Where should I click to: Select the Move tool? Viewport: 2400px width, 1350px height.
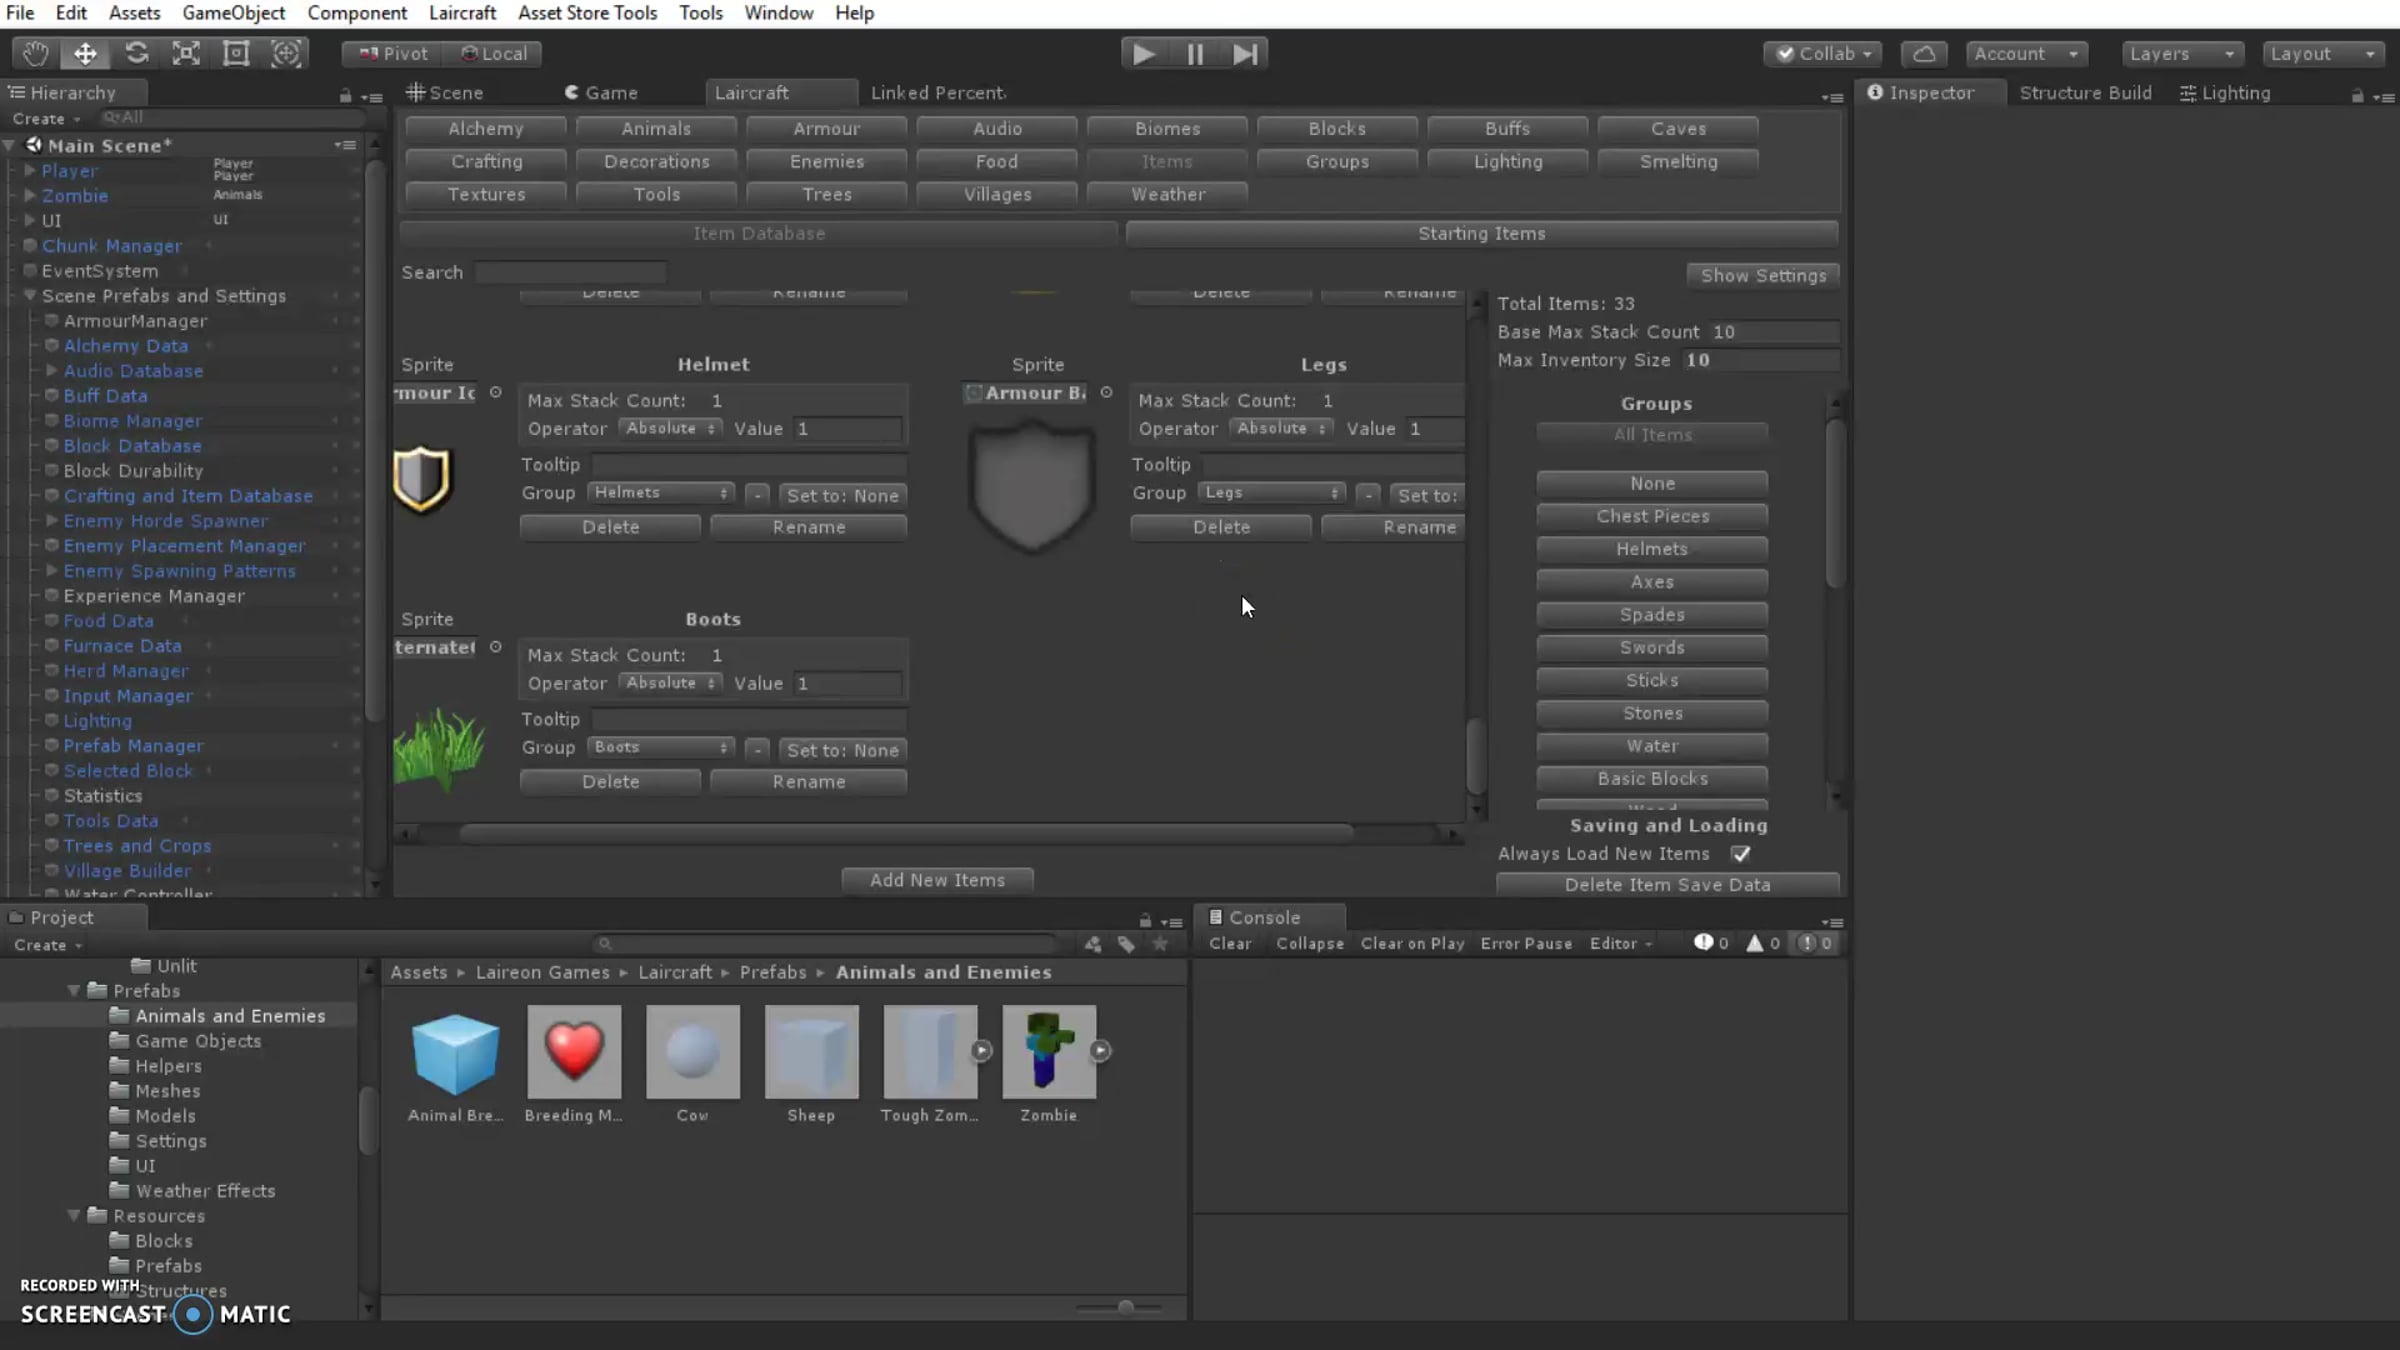(85, 54)
